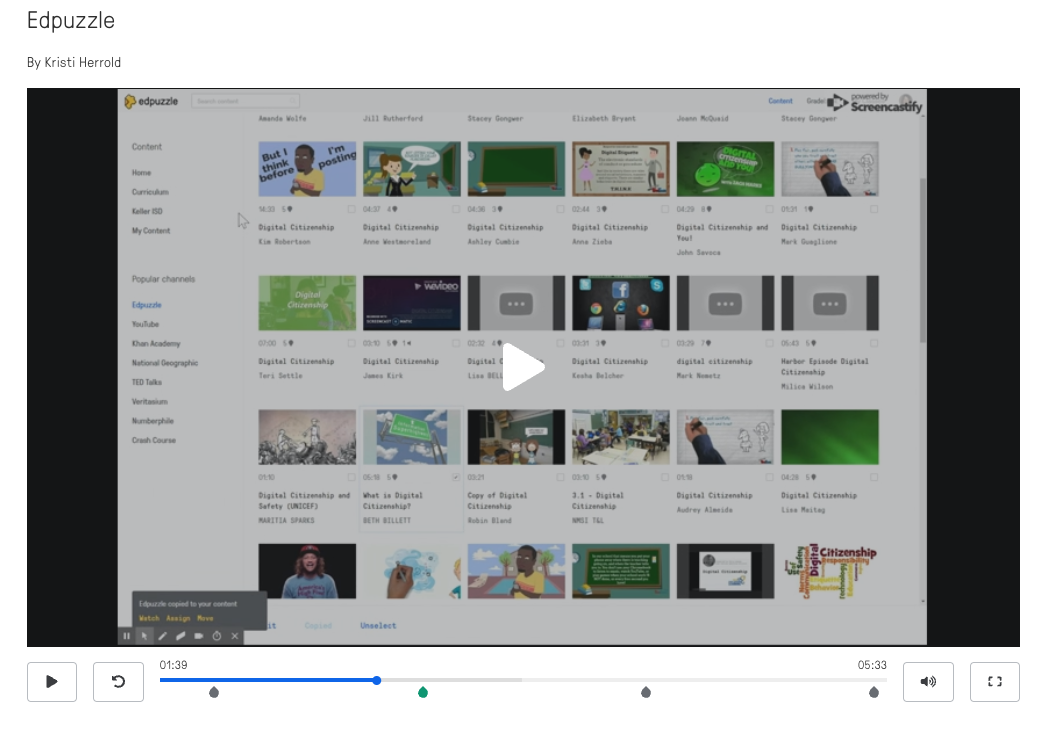This screenshot has height=732, width=1061.
Task: Check the box for Harbor Episode Digital Citizenship
Action: pyautogui.click(x=874, y=344)
